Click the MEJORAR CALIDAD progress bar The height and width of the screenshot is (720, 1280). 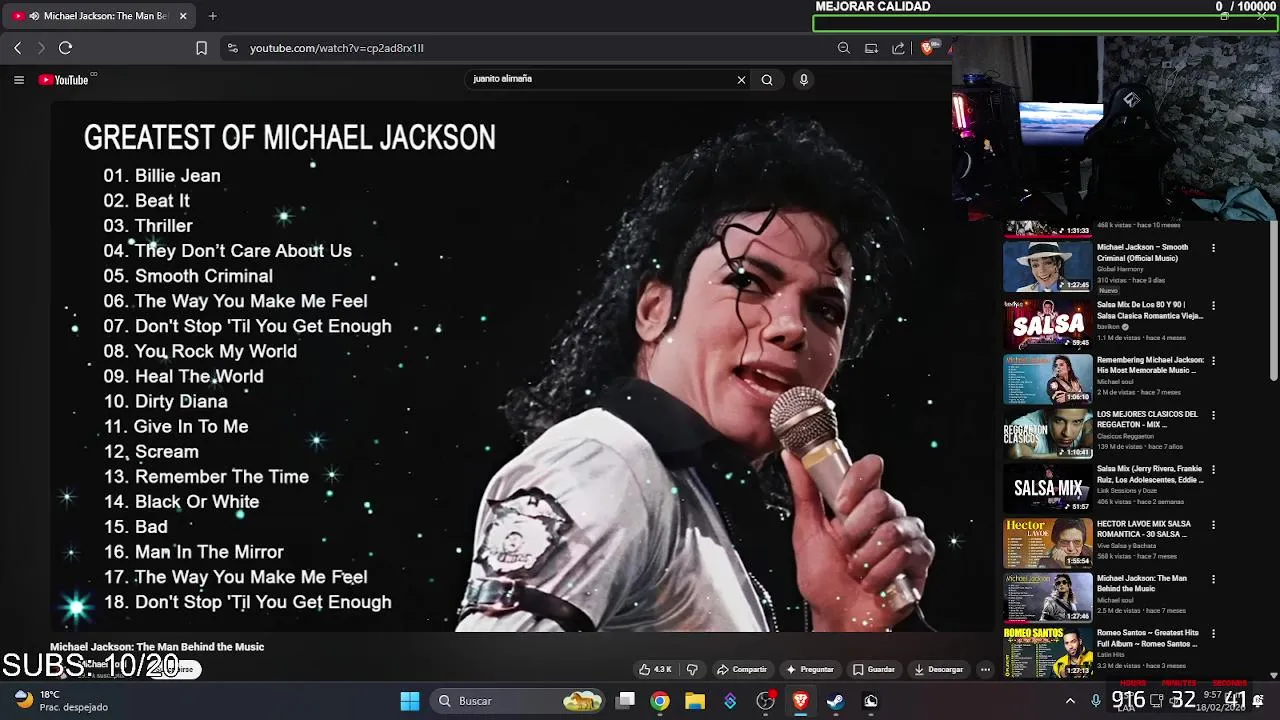[x=1043, y=23]
